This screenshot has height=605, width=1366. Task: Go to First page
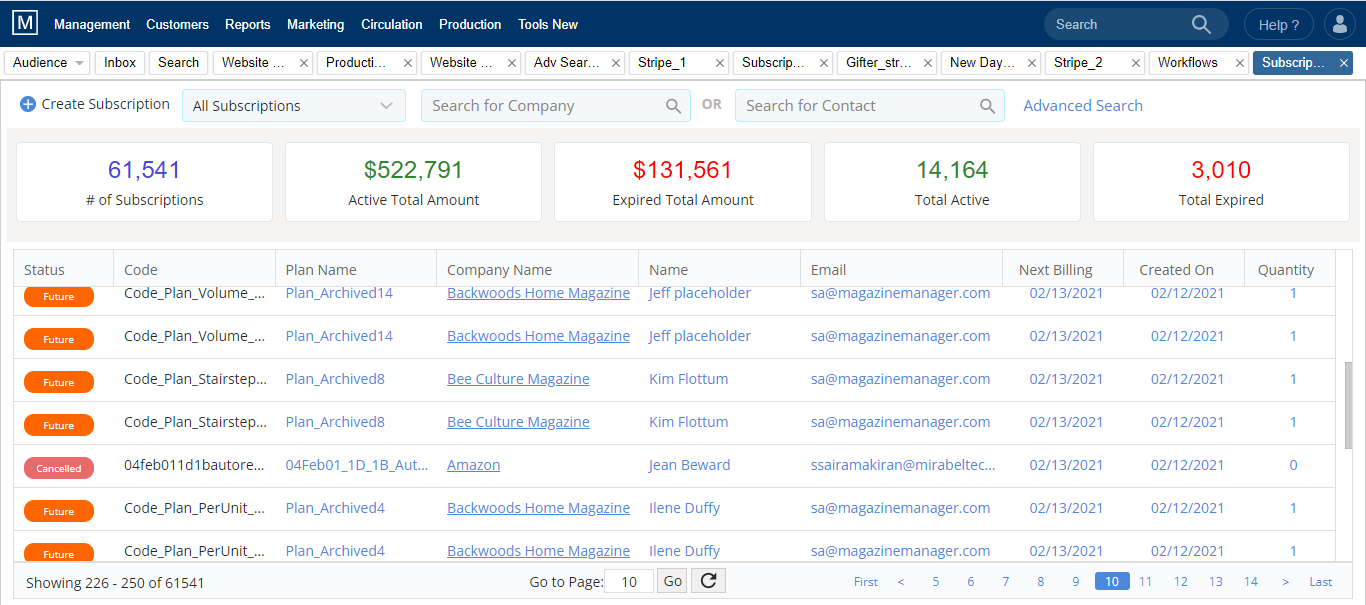[x=866, y=582]
